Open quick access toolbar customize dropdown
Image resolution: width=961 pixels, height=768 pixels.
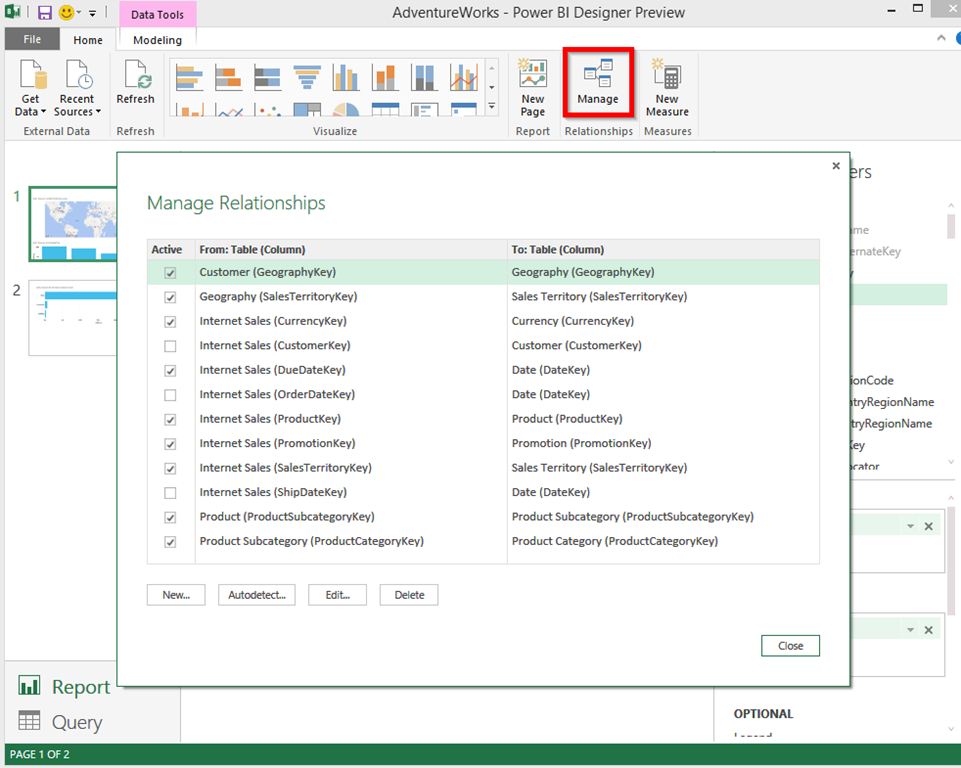click(x=92, y=13)
